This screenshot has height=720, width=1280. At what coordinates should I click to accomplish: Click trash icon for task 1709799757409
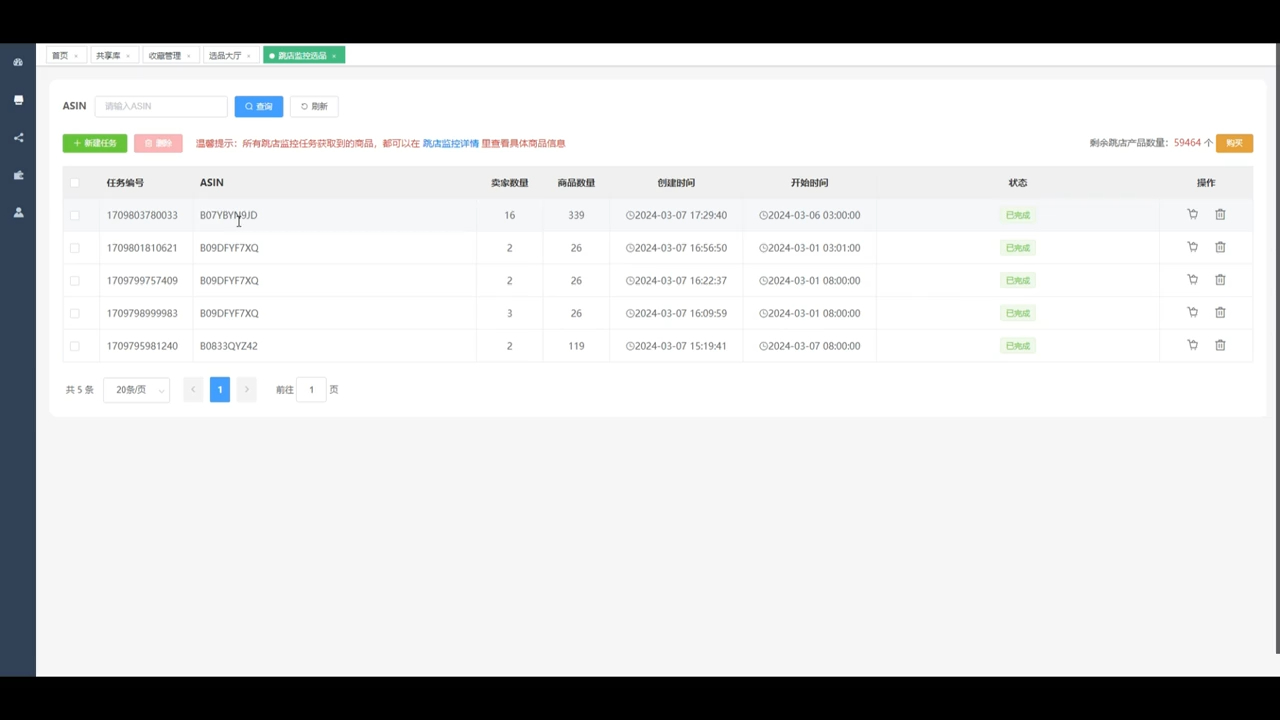(x=1220, y=280)
